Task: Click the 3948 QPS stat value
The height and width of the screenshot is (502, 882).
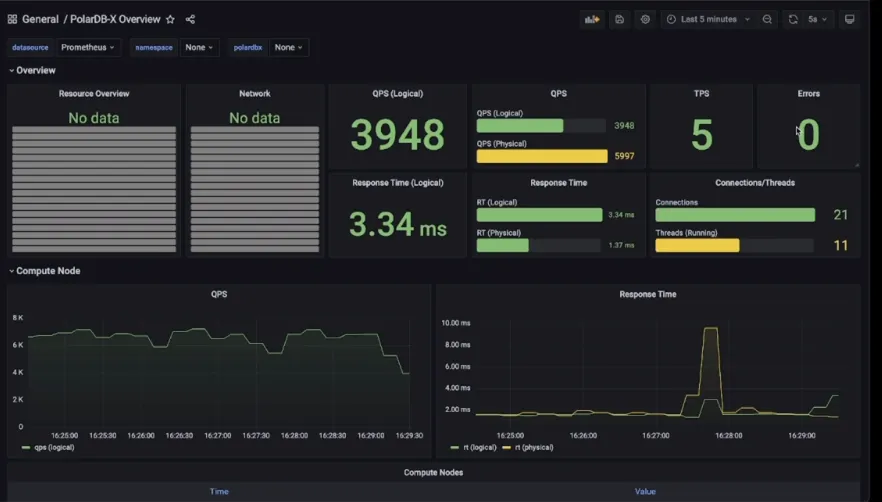Action: pyautogui.click(x=398, y=135)
